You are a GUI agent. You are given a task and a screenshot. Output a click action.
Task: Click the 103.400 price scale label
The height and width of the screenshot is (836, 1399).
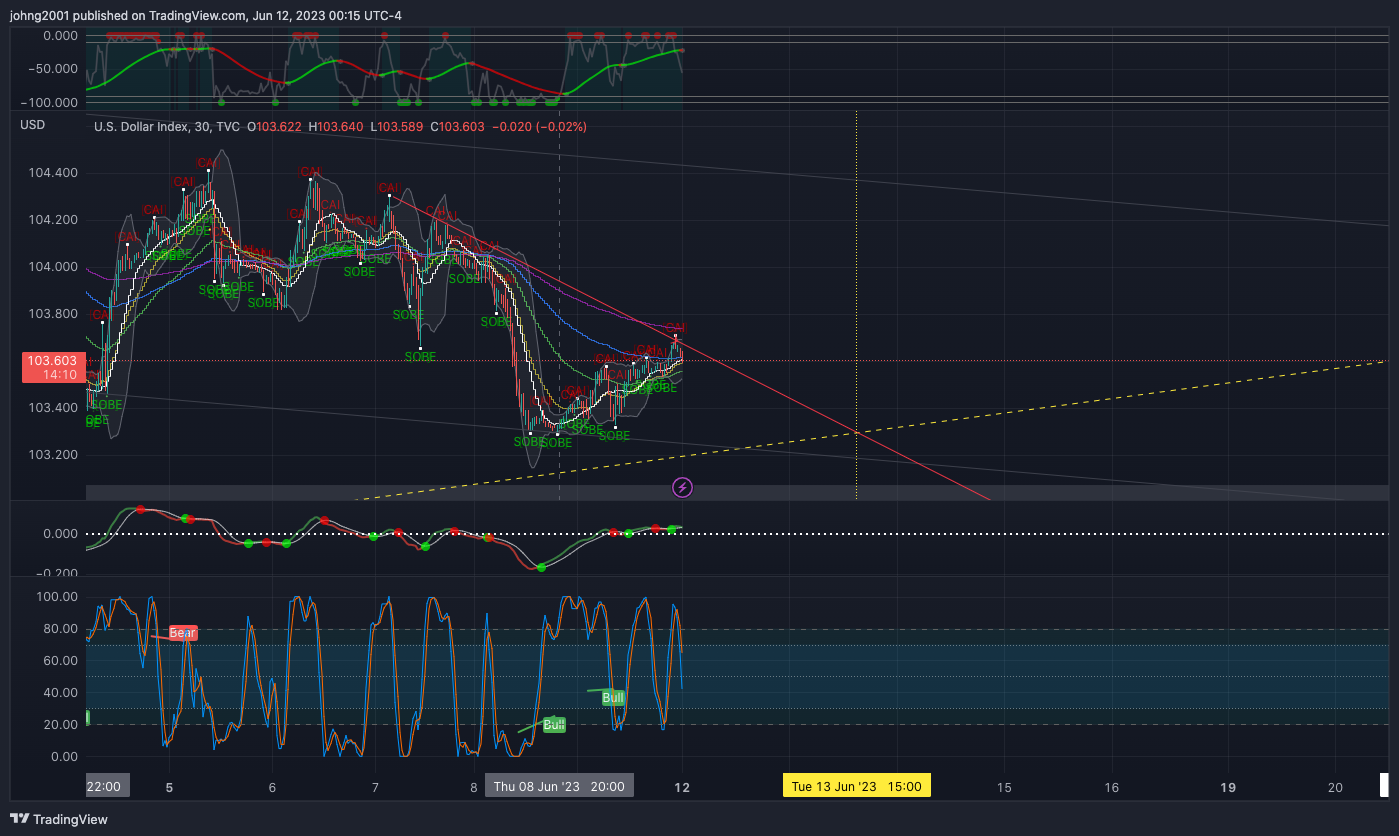[x=53, y=408]
